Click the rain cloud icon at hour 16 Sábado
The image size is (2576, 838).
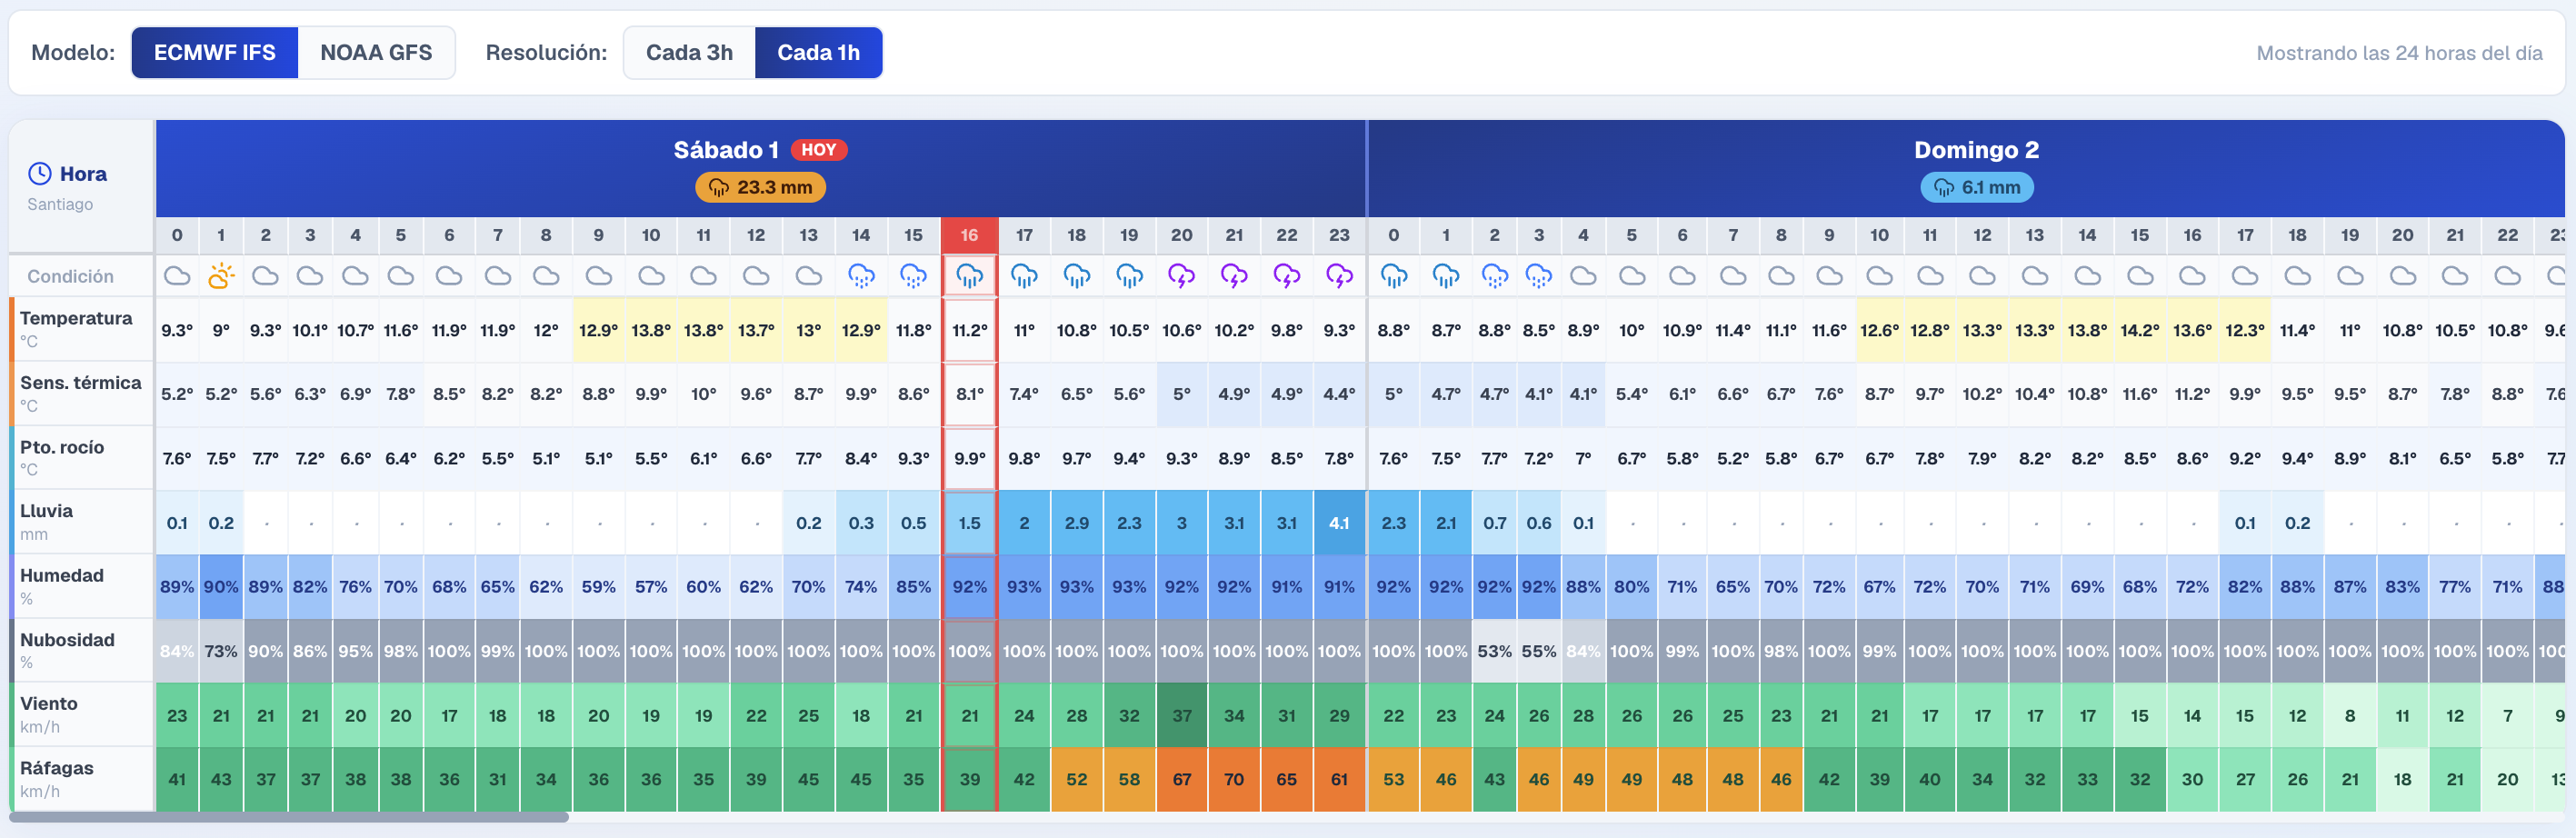tap(969, 276)
